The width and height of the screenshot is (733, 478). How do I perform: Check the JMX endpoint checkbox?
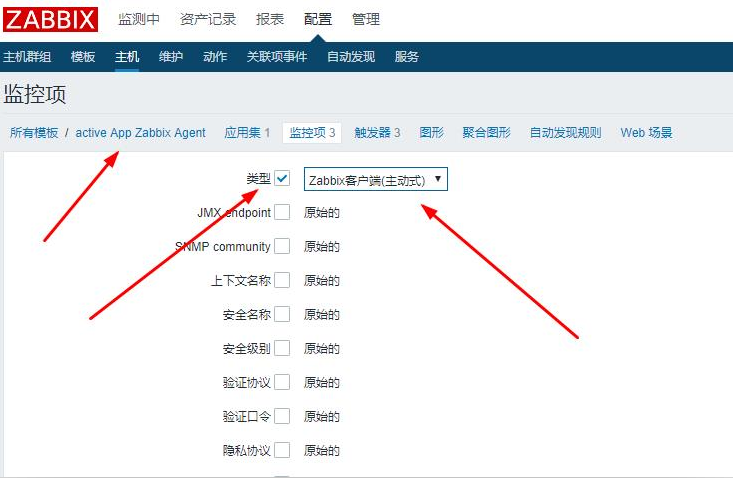[282, 212]
